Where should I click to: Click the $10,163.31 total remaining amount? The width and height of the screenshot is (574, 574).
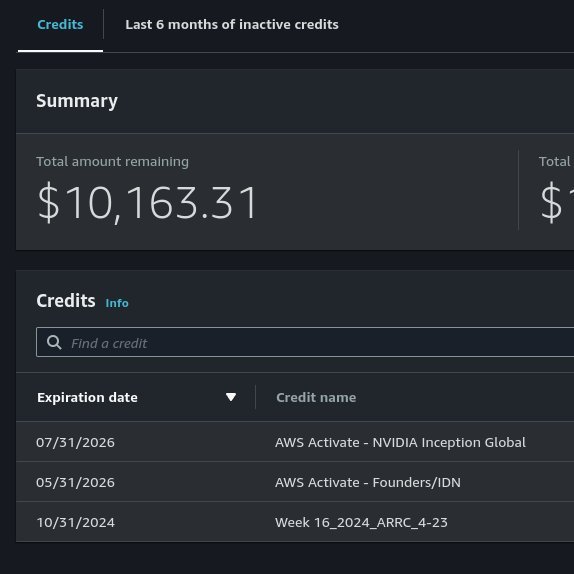(x=147, y=203)
